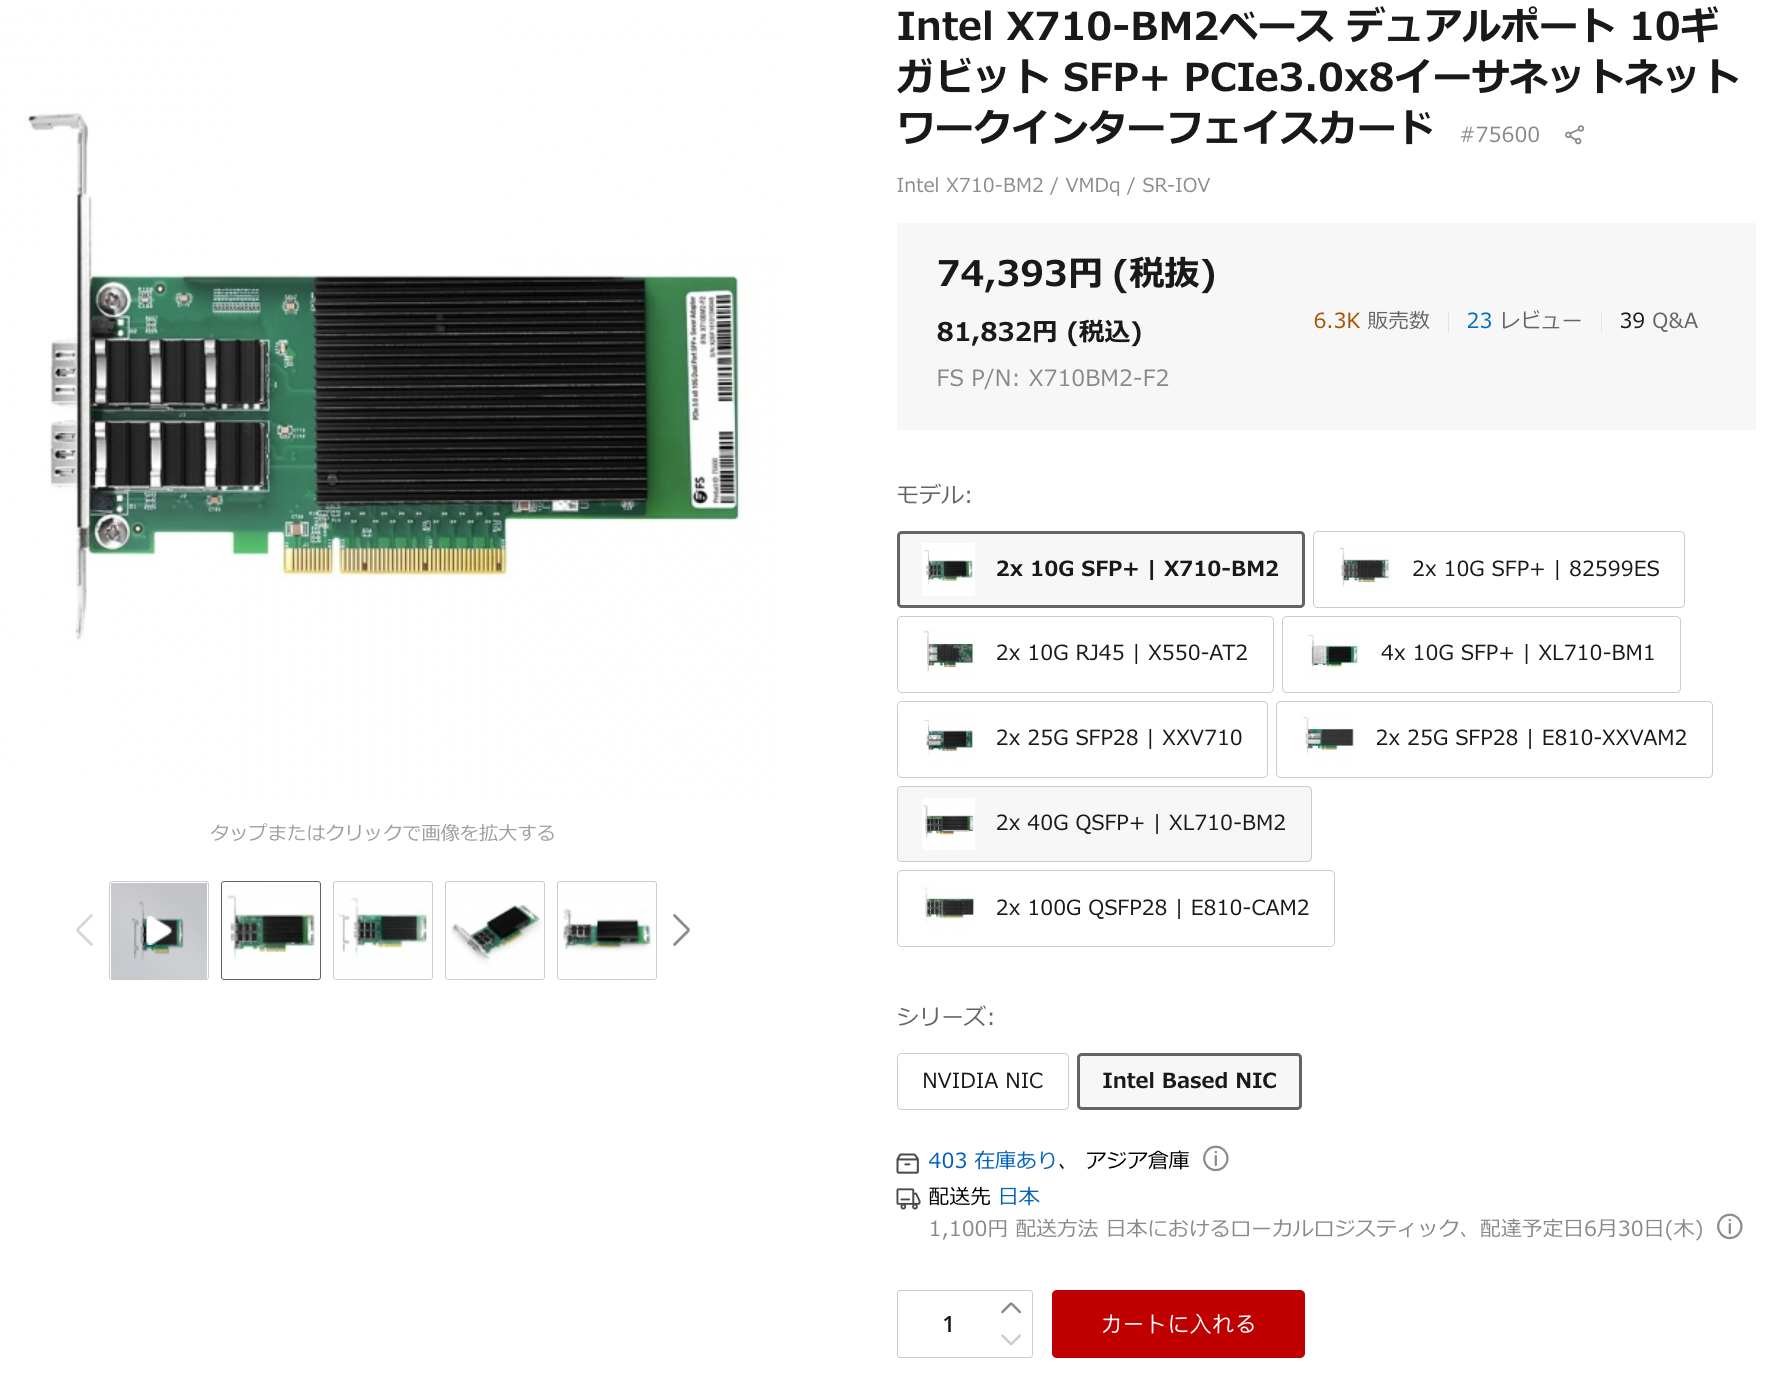
Task: Click the quantity input field
Action: pos(948,1324)
